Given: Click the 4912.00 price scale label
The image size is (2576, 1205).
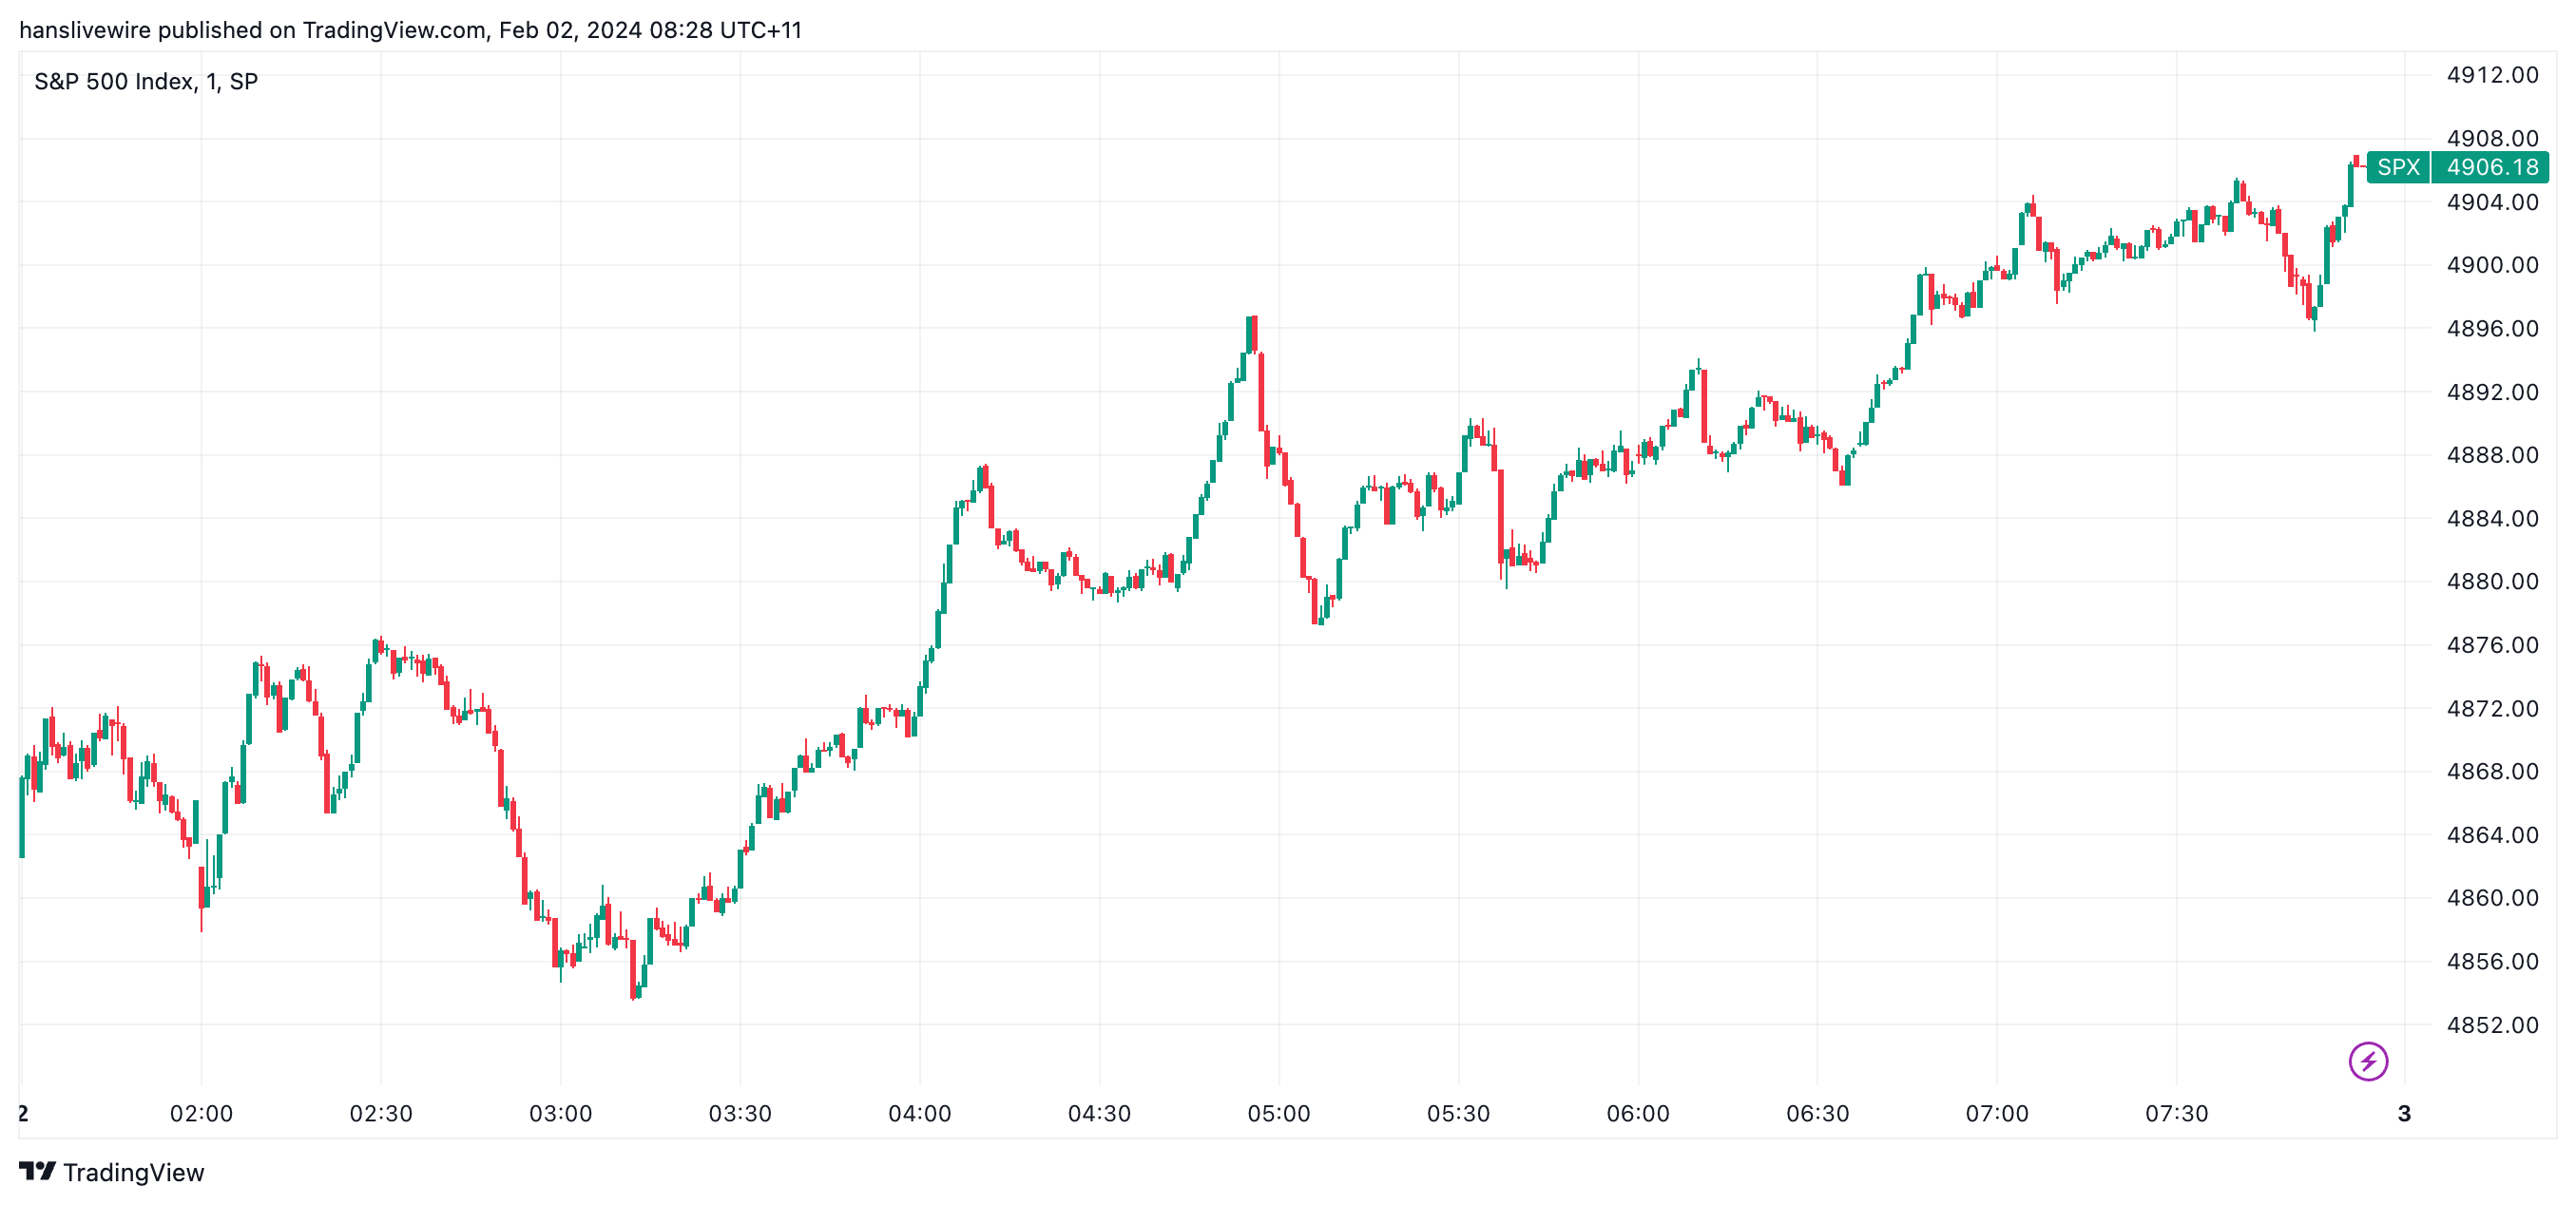Looking at the screenshot, I should point(2491,75).
